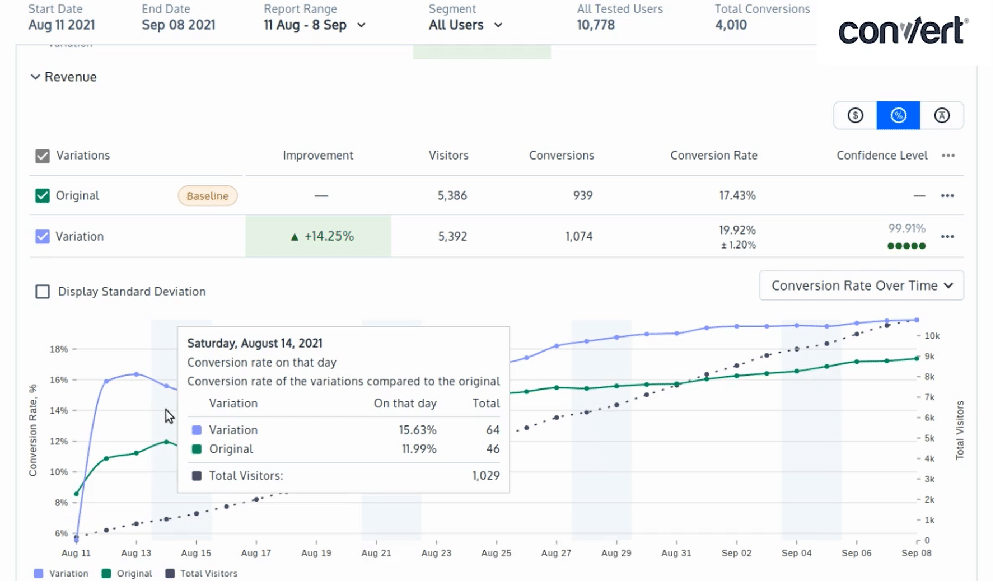Click the Convert logo
The height and width of the screenshot is (587, 993).
[x=903, y=31]
